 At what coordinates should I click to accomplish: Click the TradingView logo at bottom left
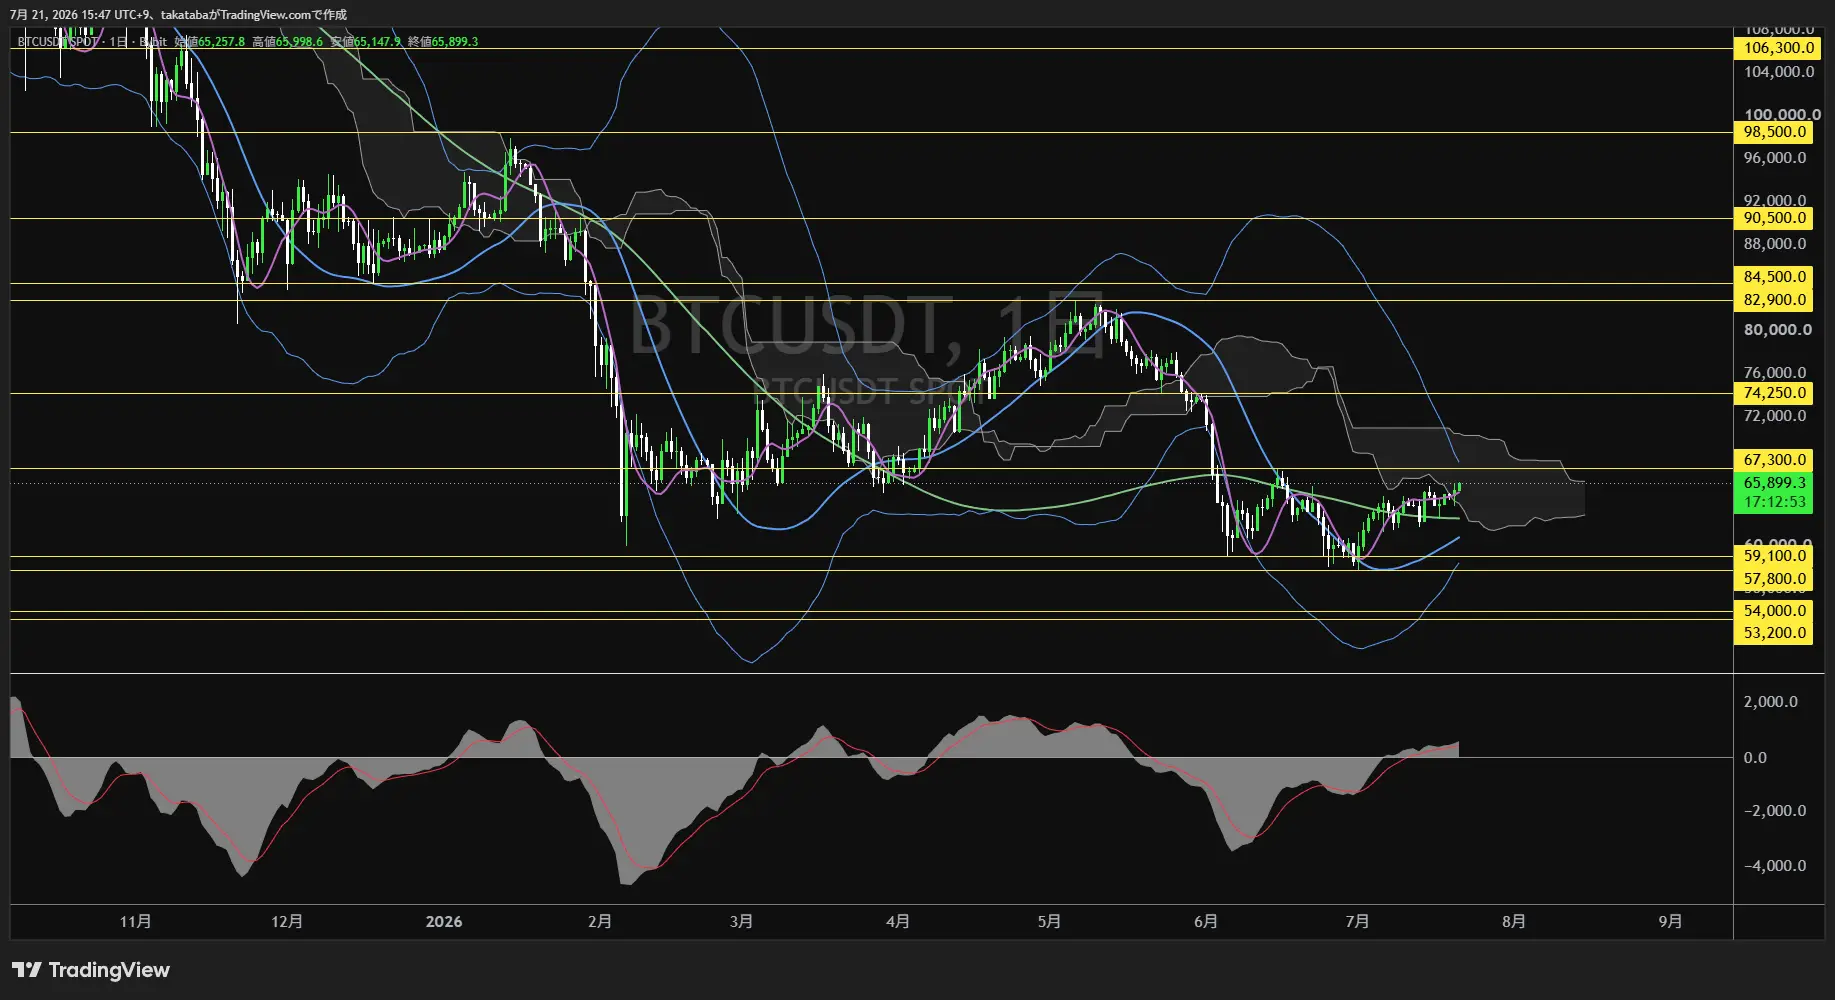point(91,970)
